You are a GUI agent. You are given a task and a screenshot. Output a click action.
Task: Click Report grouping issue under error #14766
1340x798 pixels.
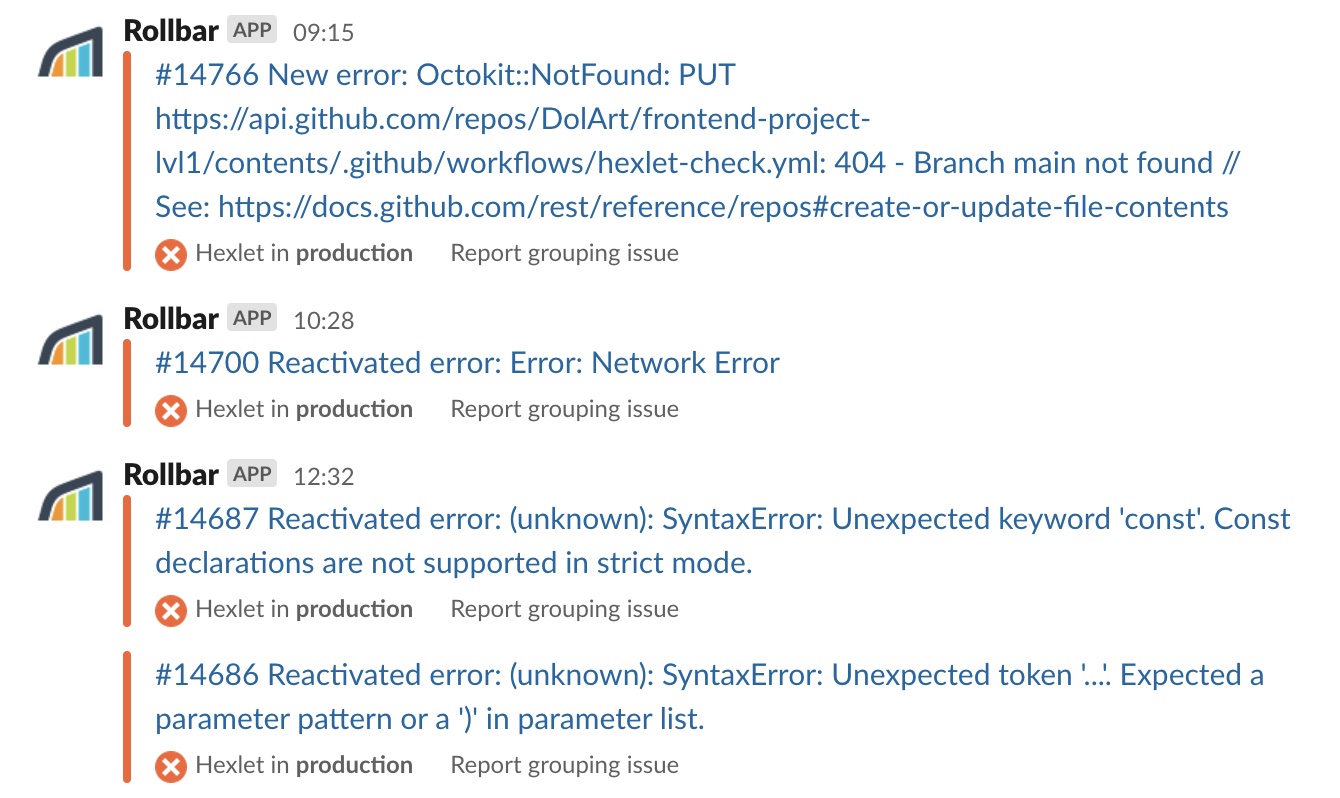click(564, 253)
